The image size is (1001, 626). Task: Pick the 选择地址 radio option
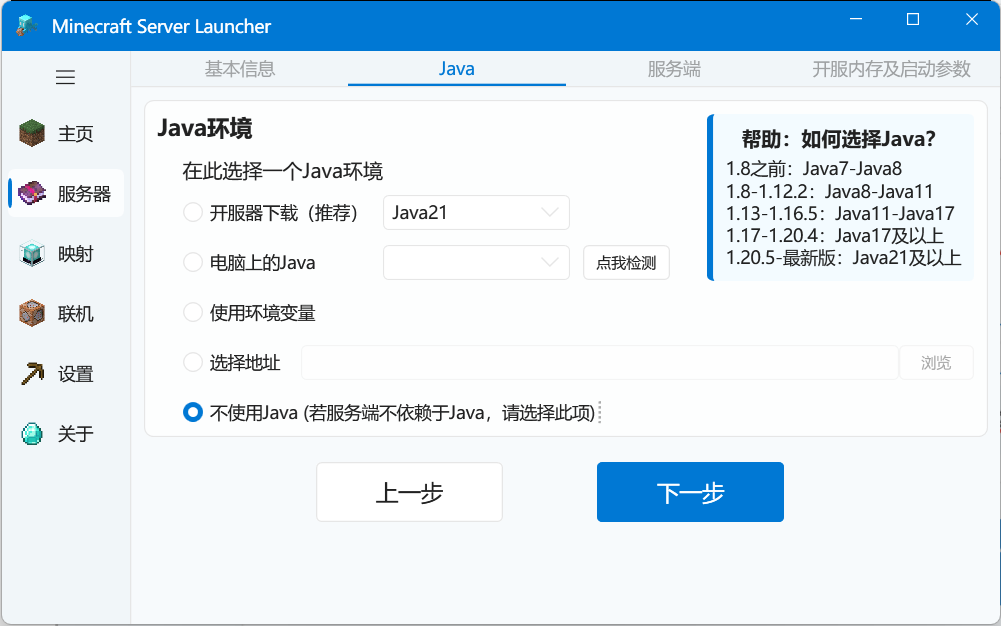(x=193, y=362)
